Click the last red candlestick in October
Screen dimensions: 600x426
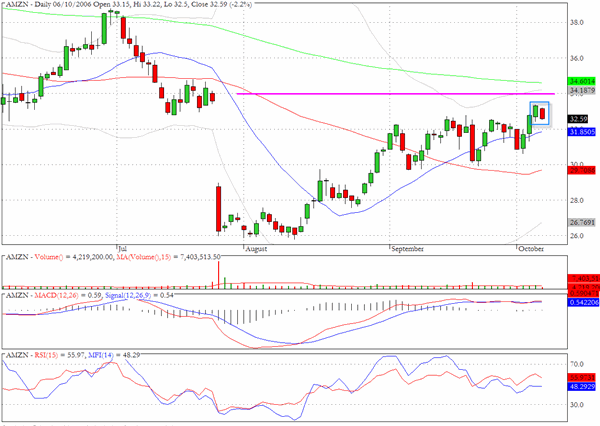click(x=543, y=114)
